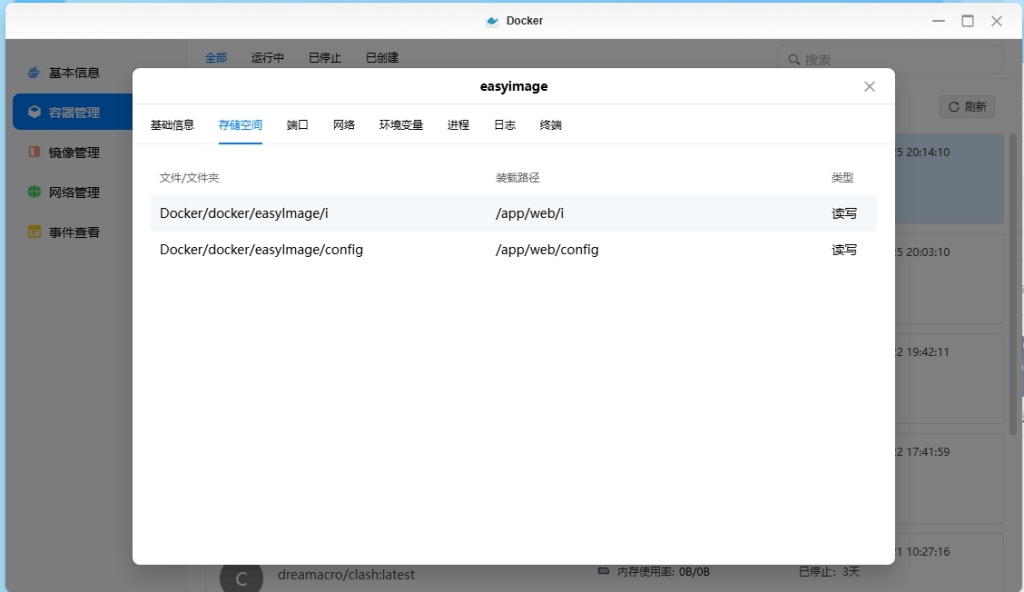Click the Docker whale title icon
The width and height of the screenshot is (1024, 592).
tap(492, 21)
